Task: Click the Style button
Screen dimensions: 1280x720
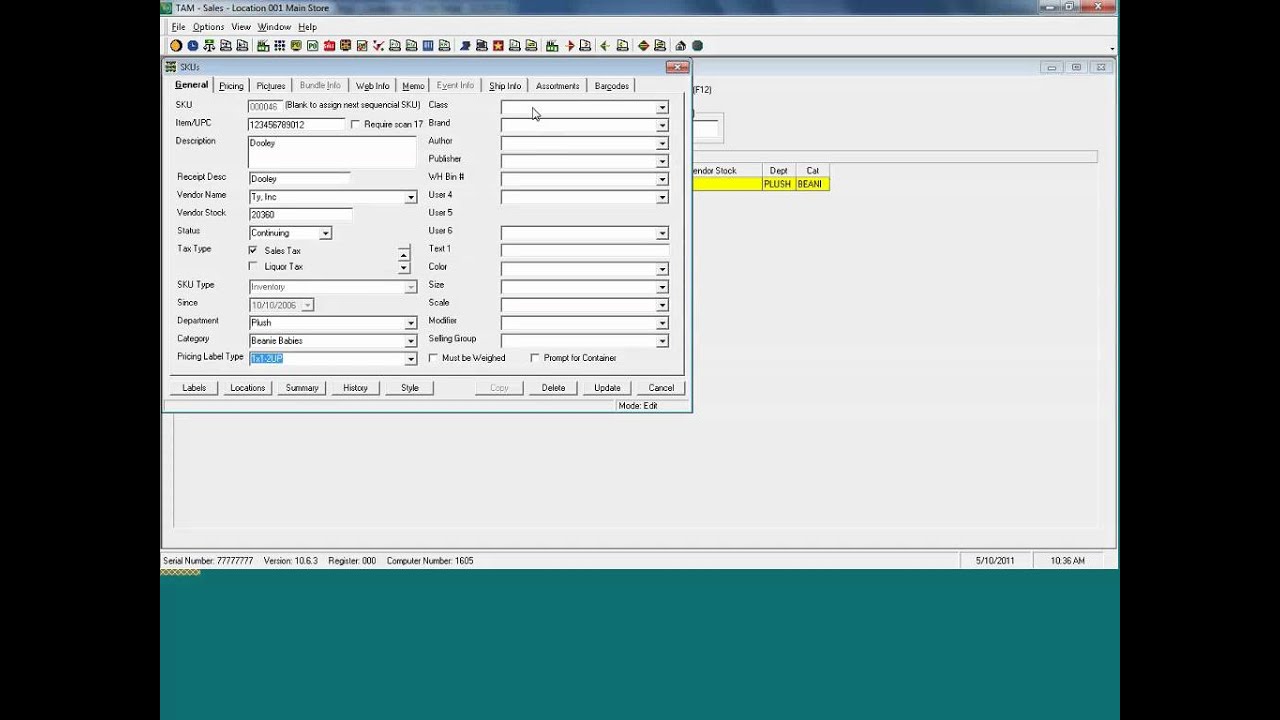Action: (410, 388)
